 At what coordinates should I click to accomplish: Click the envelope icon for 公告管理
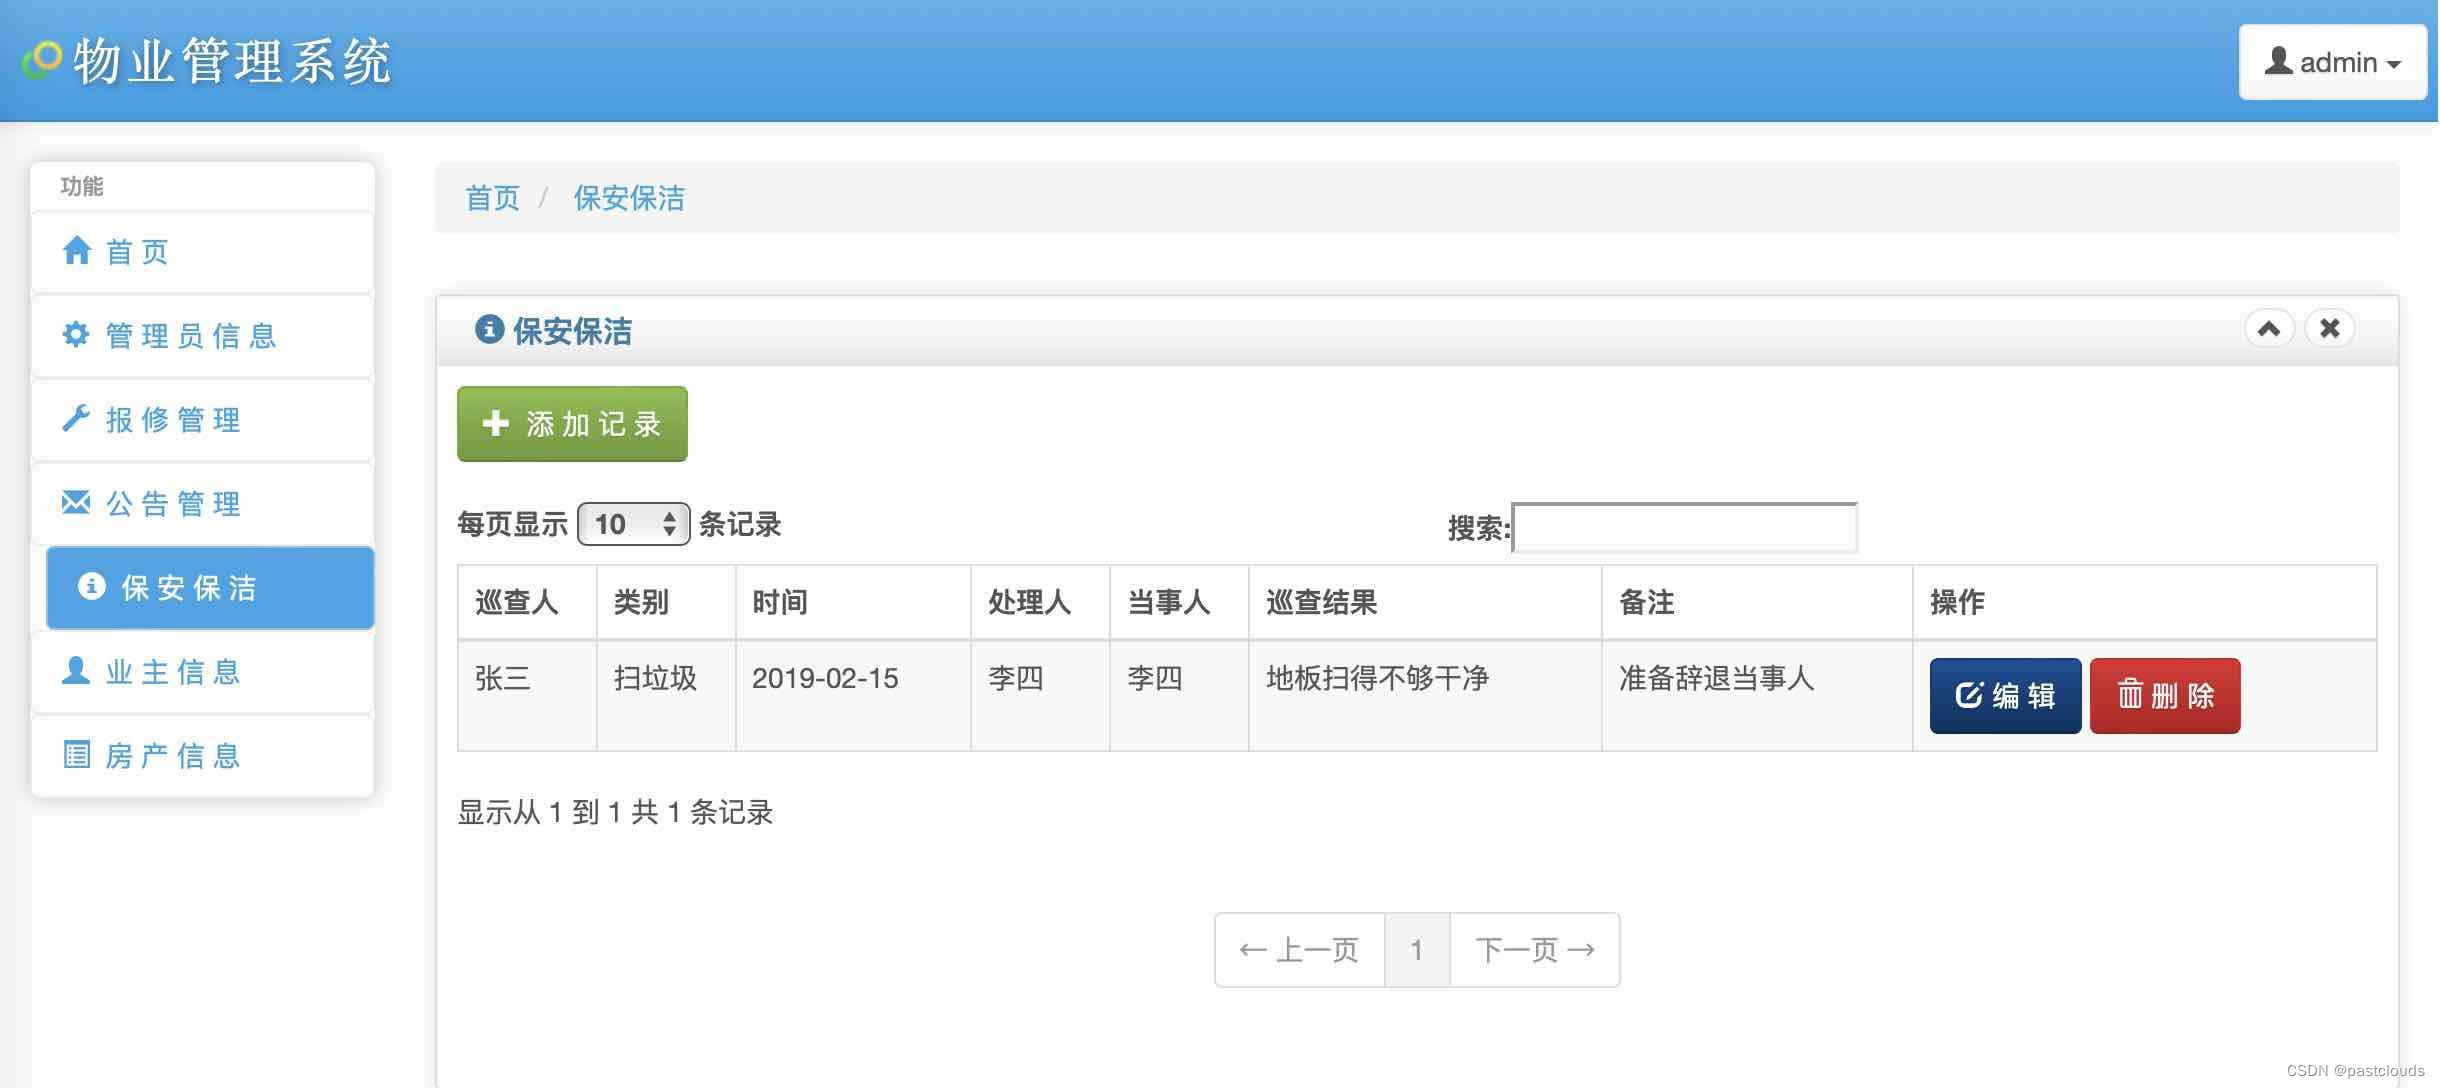point(76,502)
